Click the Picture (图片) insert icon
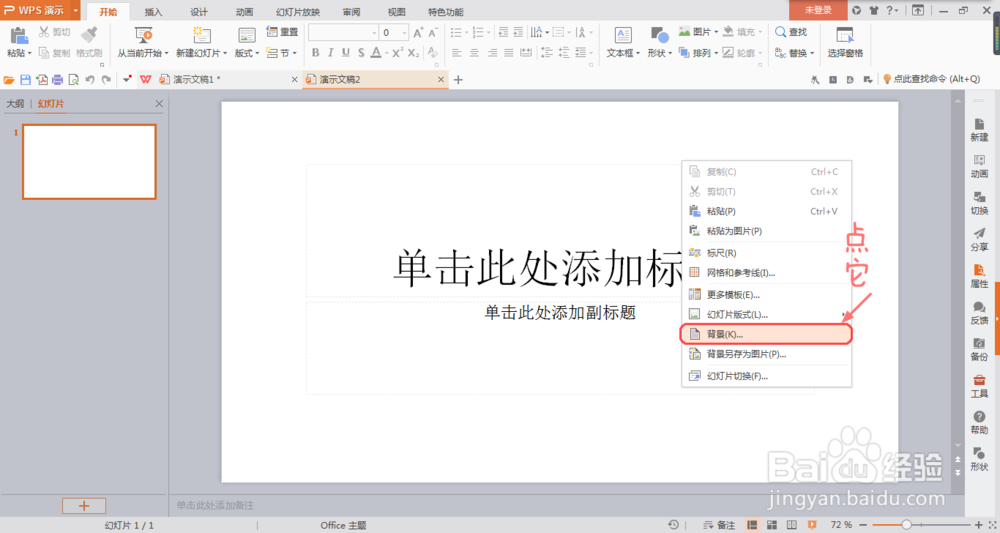Screen dimensions: 1000x533 684,31
